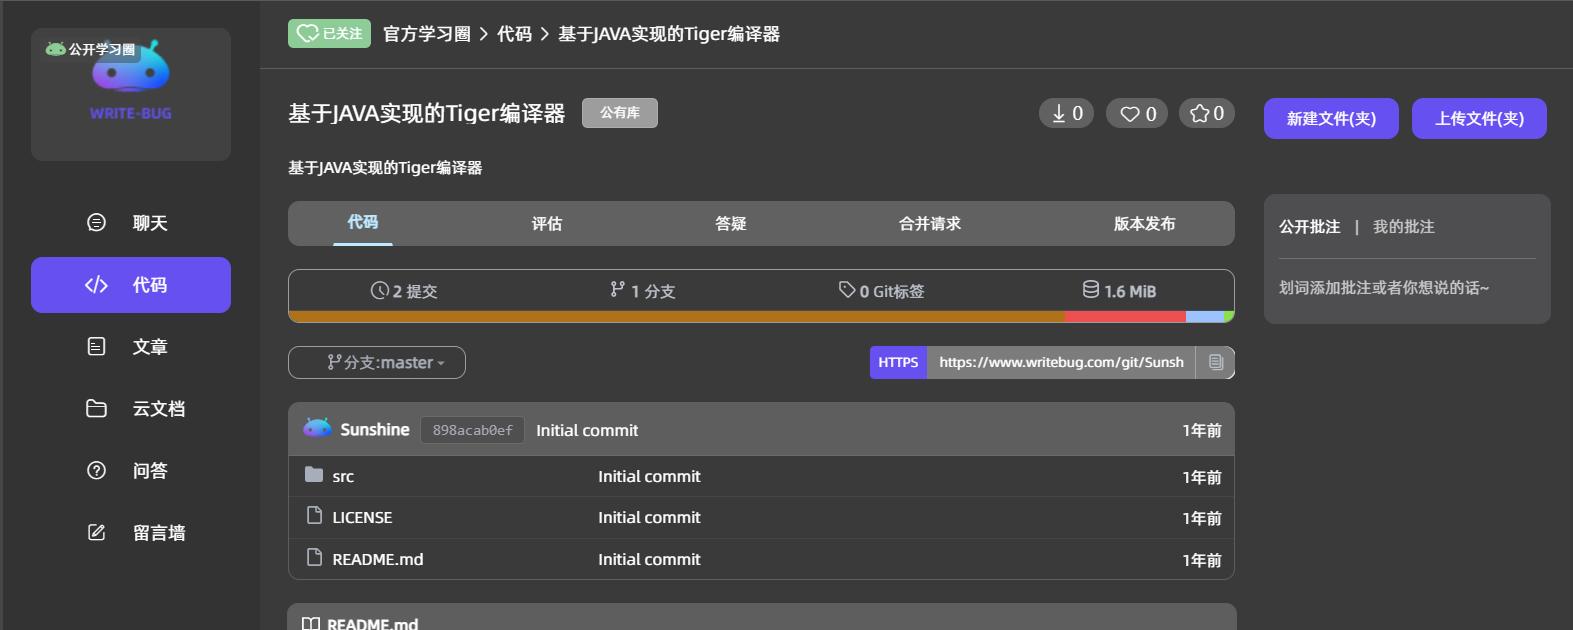Switch to my annotations (我的批注)

coord(1403,227)
